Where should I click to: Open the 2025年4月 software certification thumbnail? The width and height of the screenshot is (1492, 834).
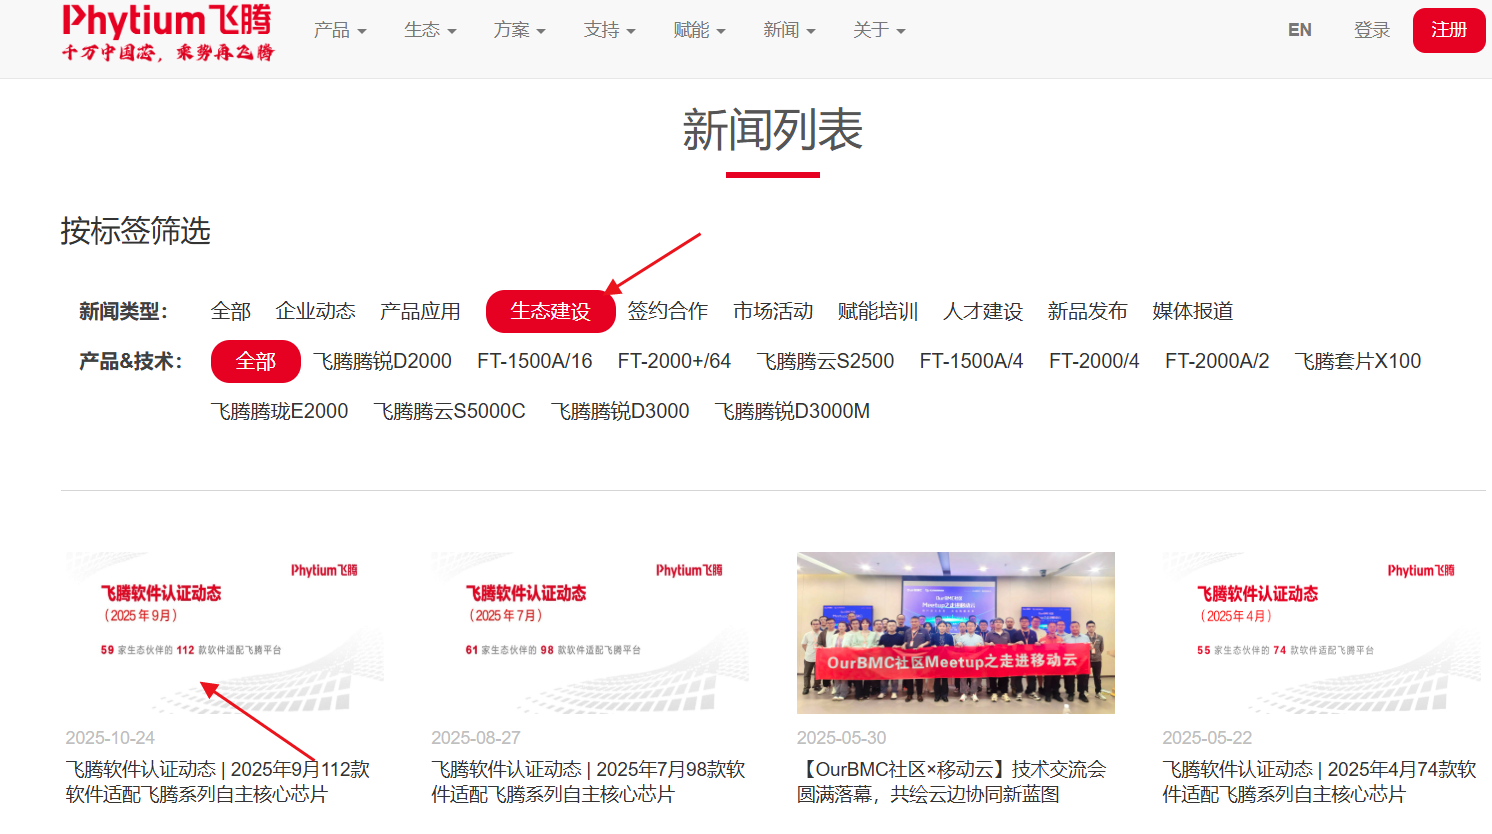point(1321,633)
